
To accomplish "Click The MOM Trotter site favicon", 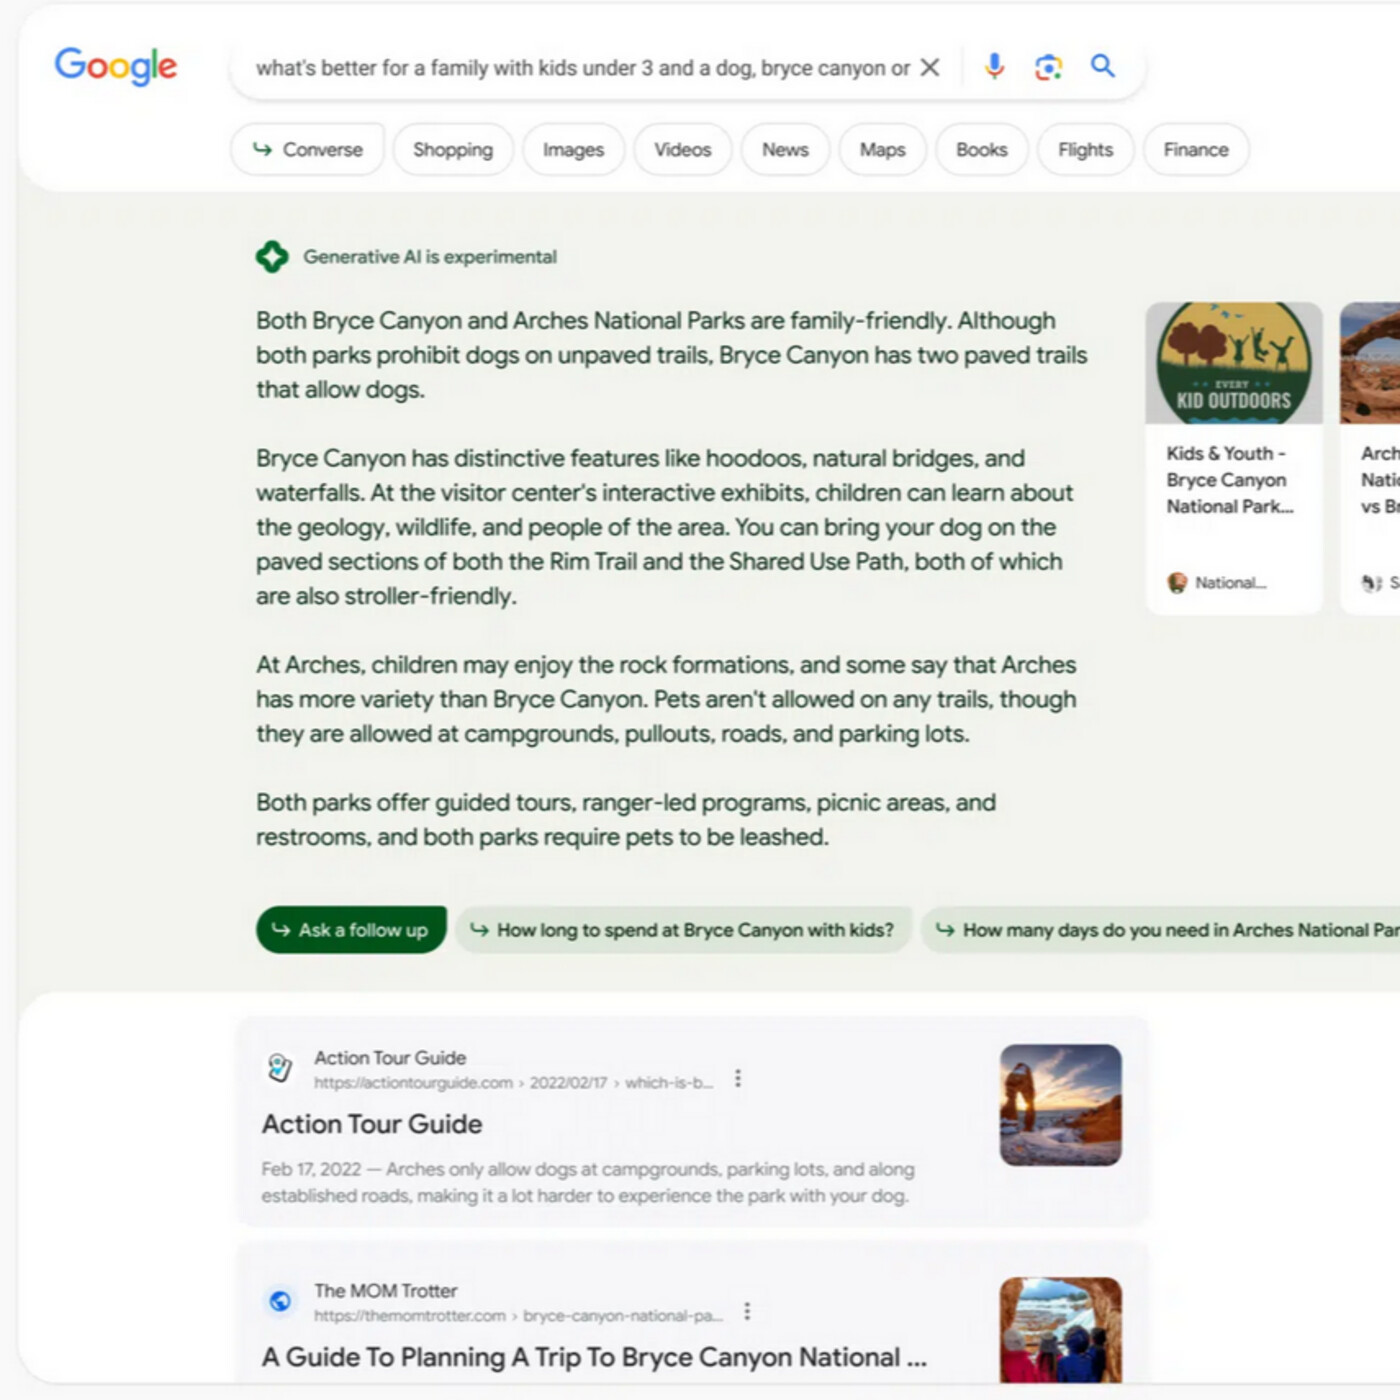I will click(x=280, y=1301).
